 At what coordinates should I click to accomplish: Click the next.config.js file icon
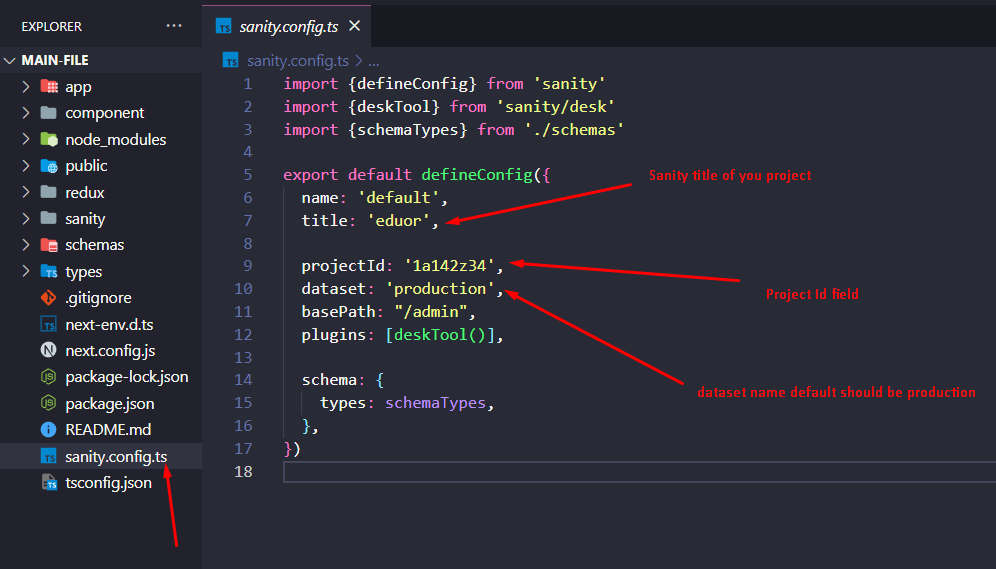coord(48,351)
